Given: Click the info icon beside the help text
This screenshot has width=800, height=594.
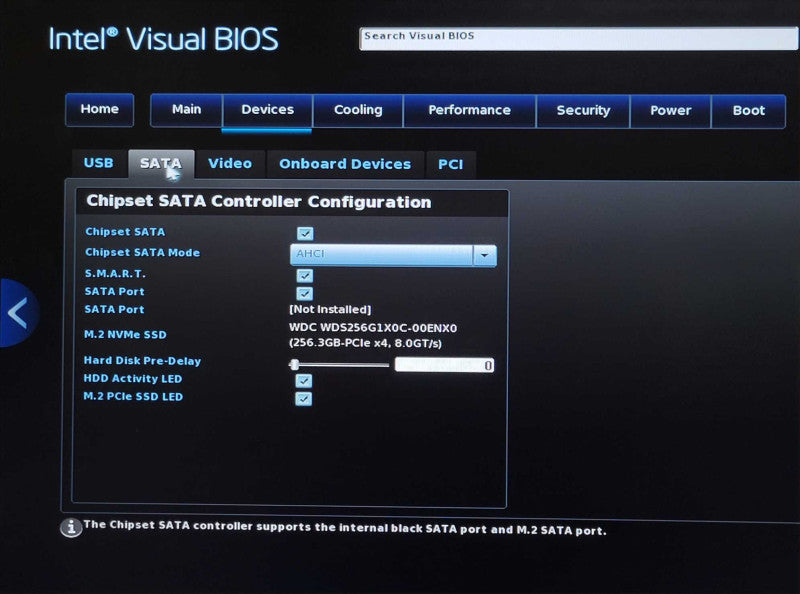Looking at the screenshot, I should [x=71, y=528].
